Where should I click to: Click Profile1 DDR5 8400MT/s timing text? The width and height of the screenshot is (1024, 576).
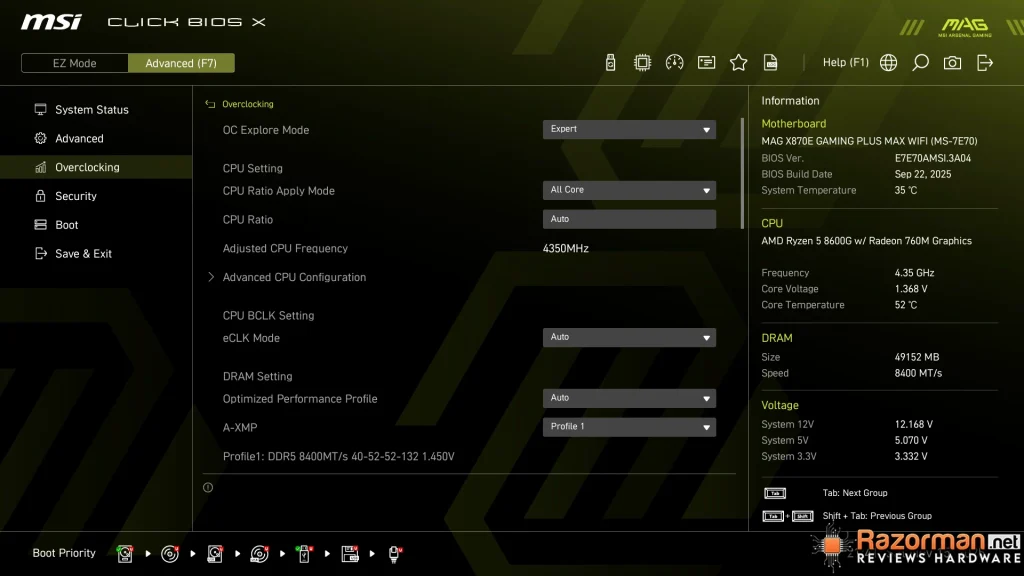coord(338,456)
